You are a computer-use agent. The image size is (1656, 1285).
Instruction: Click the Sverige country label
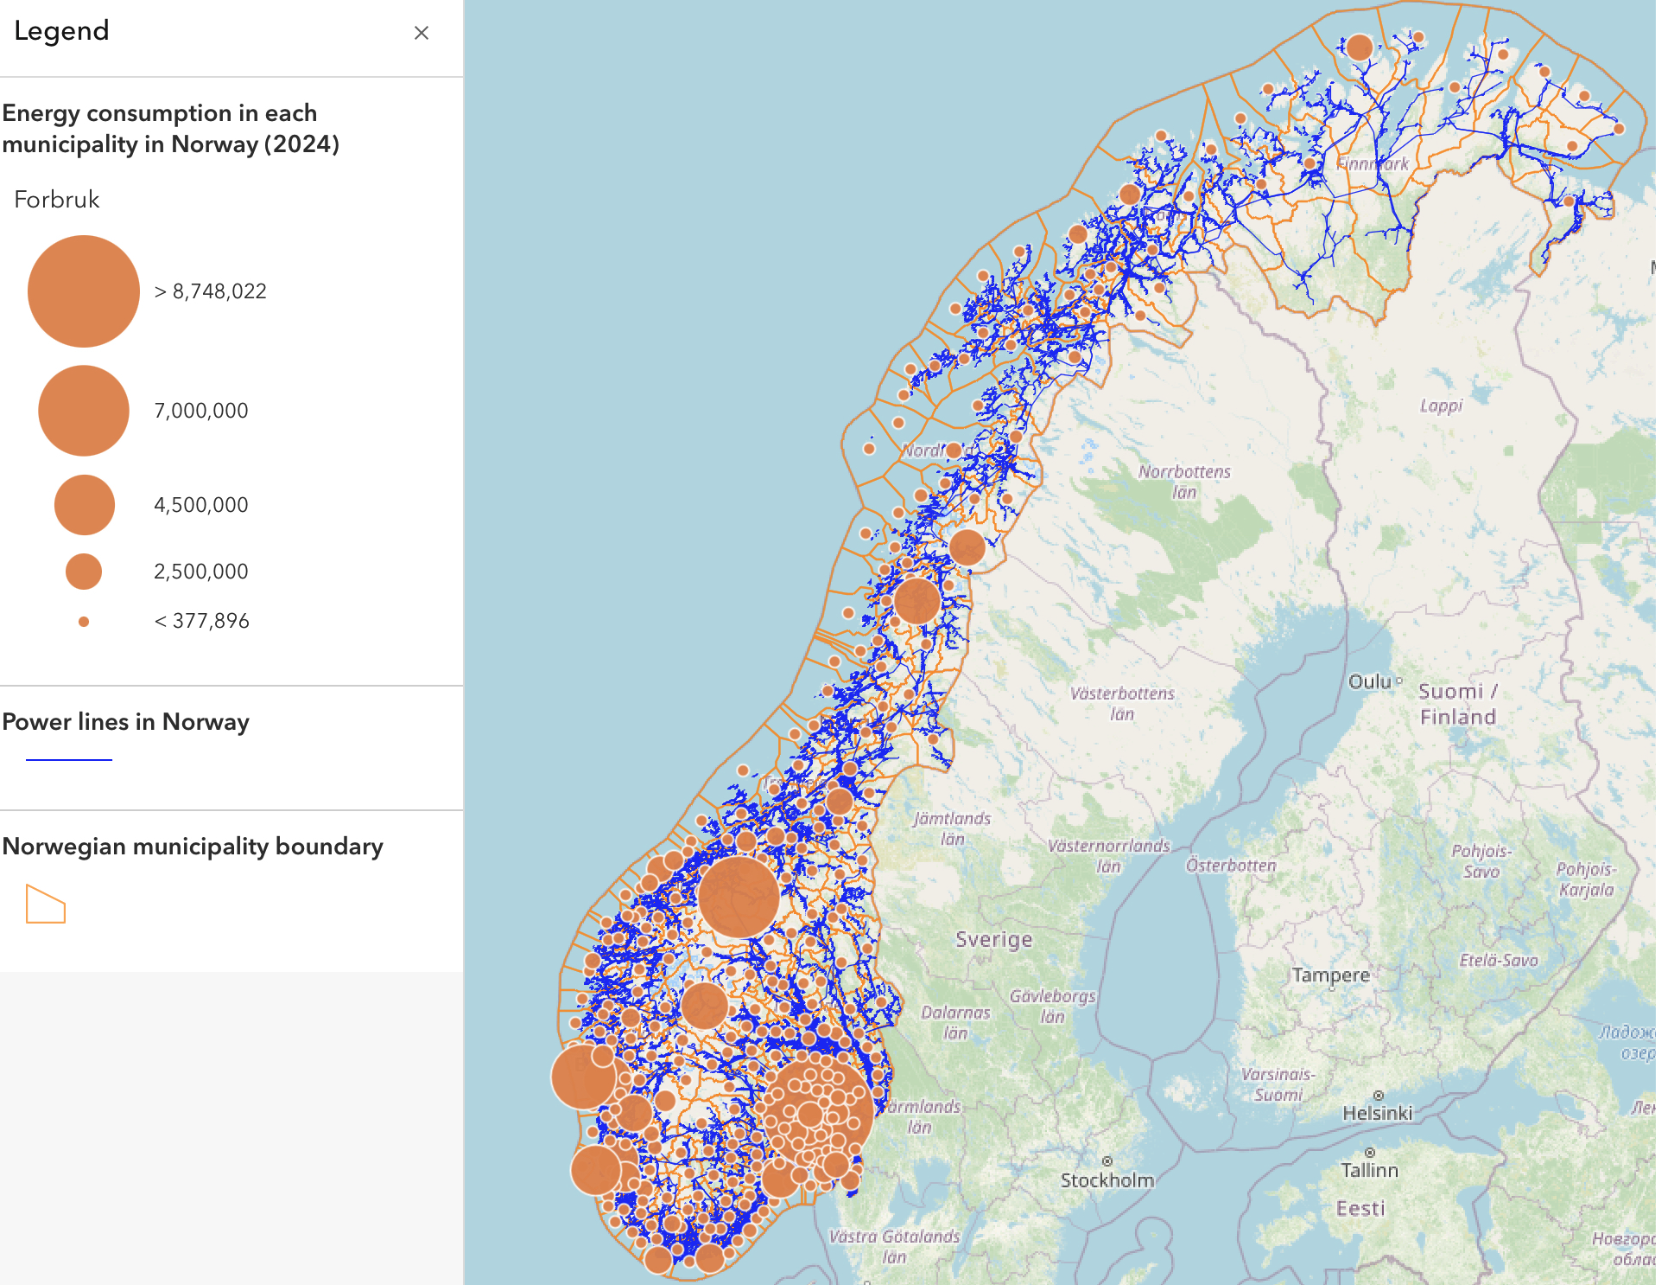click(x=994, y=939)
